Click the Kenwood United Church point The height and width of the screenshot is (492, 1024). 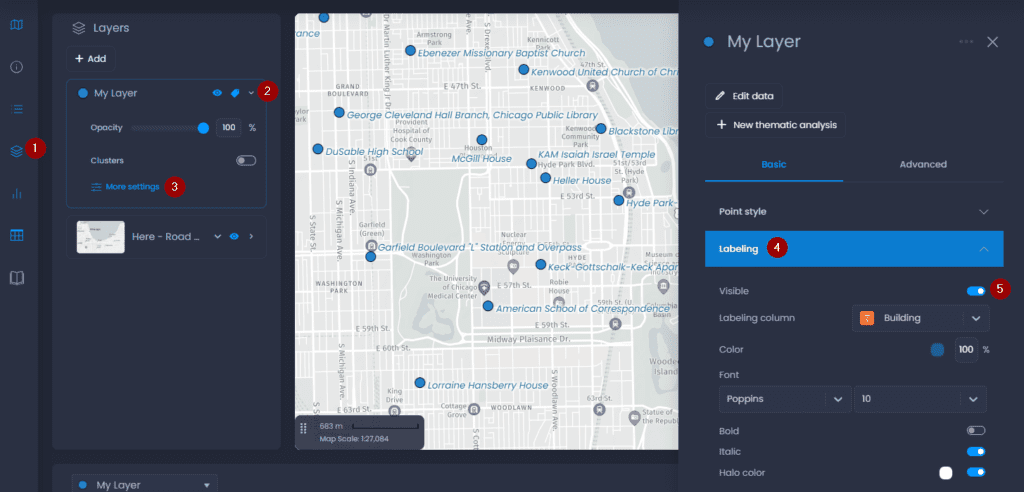pyautogui.click(x=523, y=69)
